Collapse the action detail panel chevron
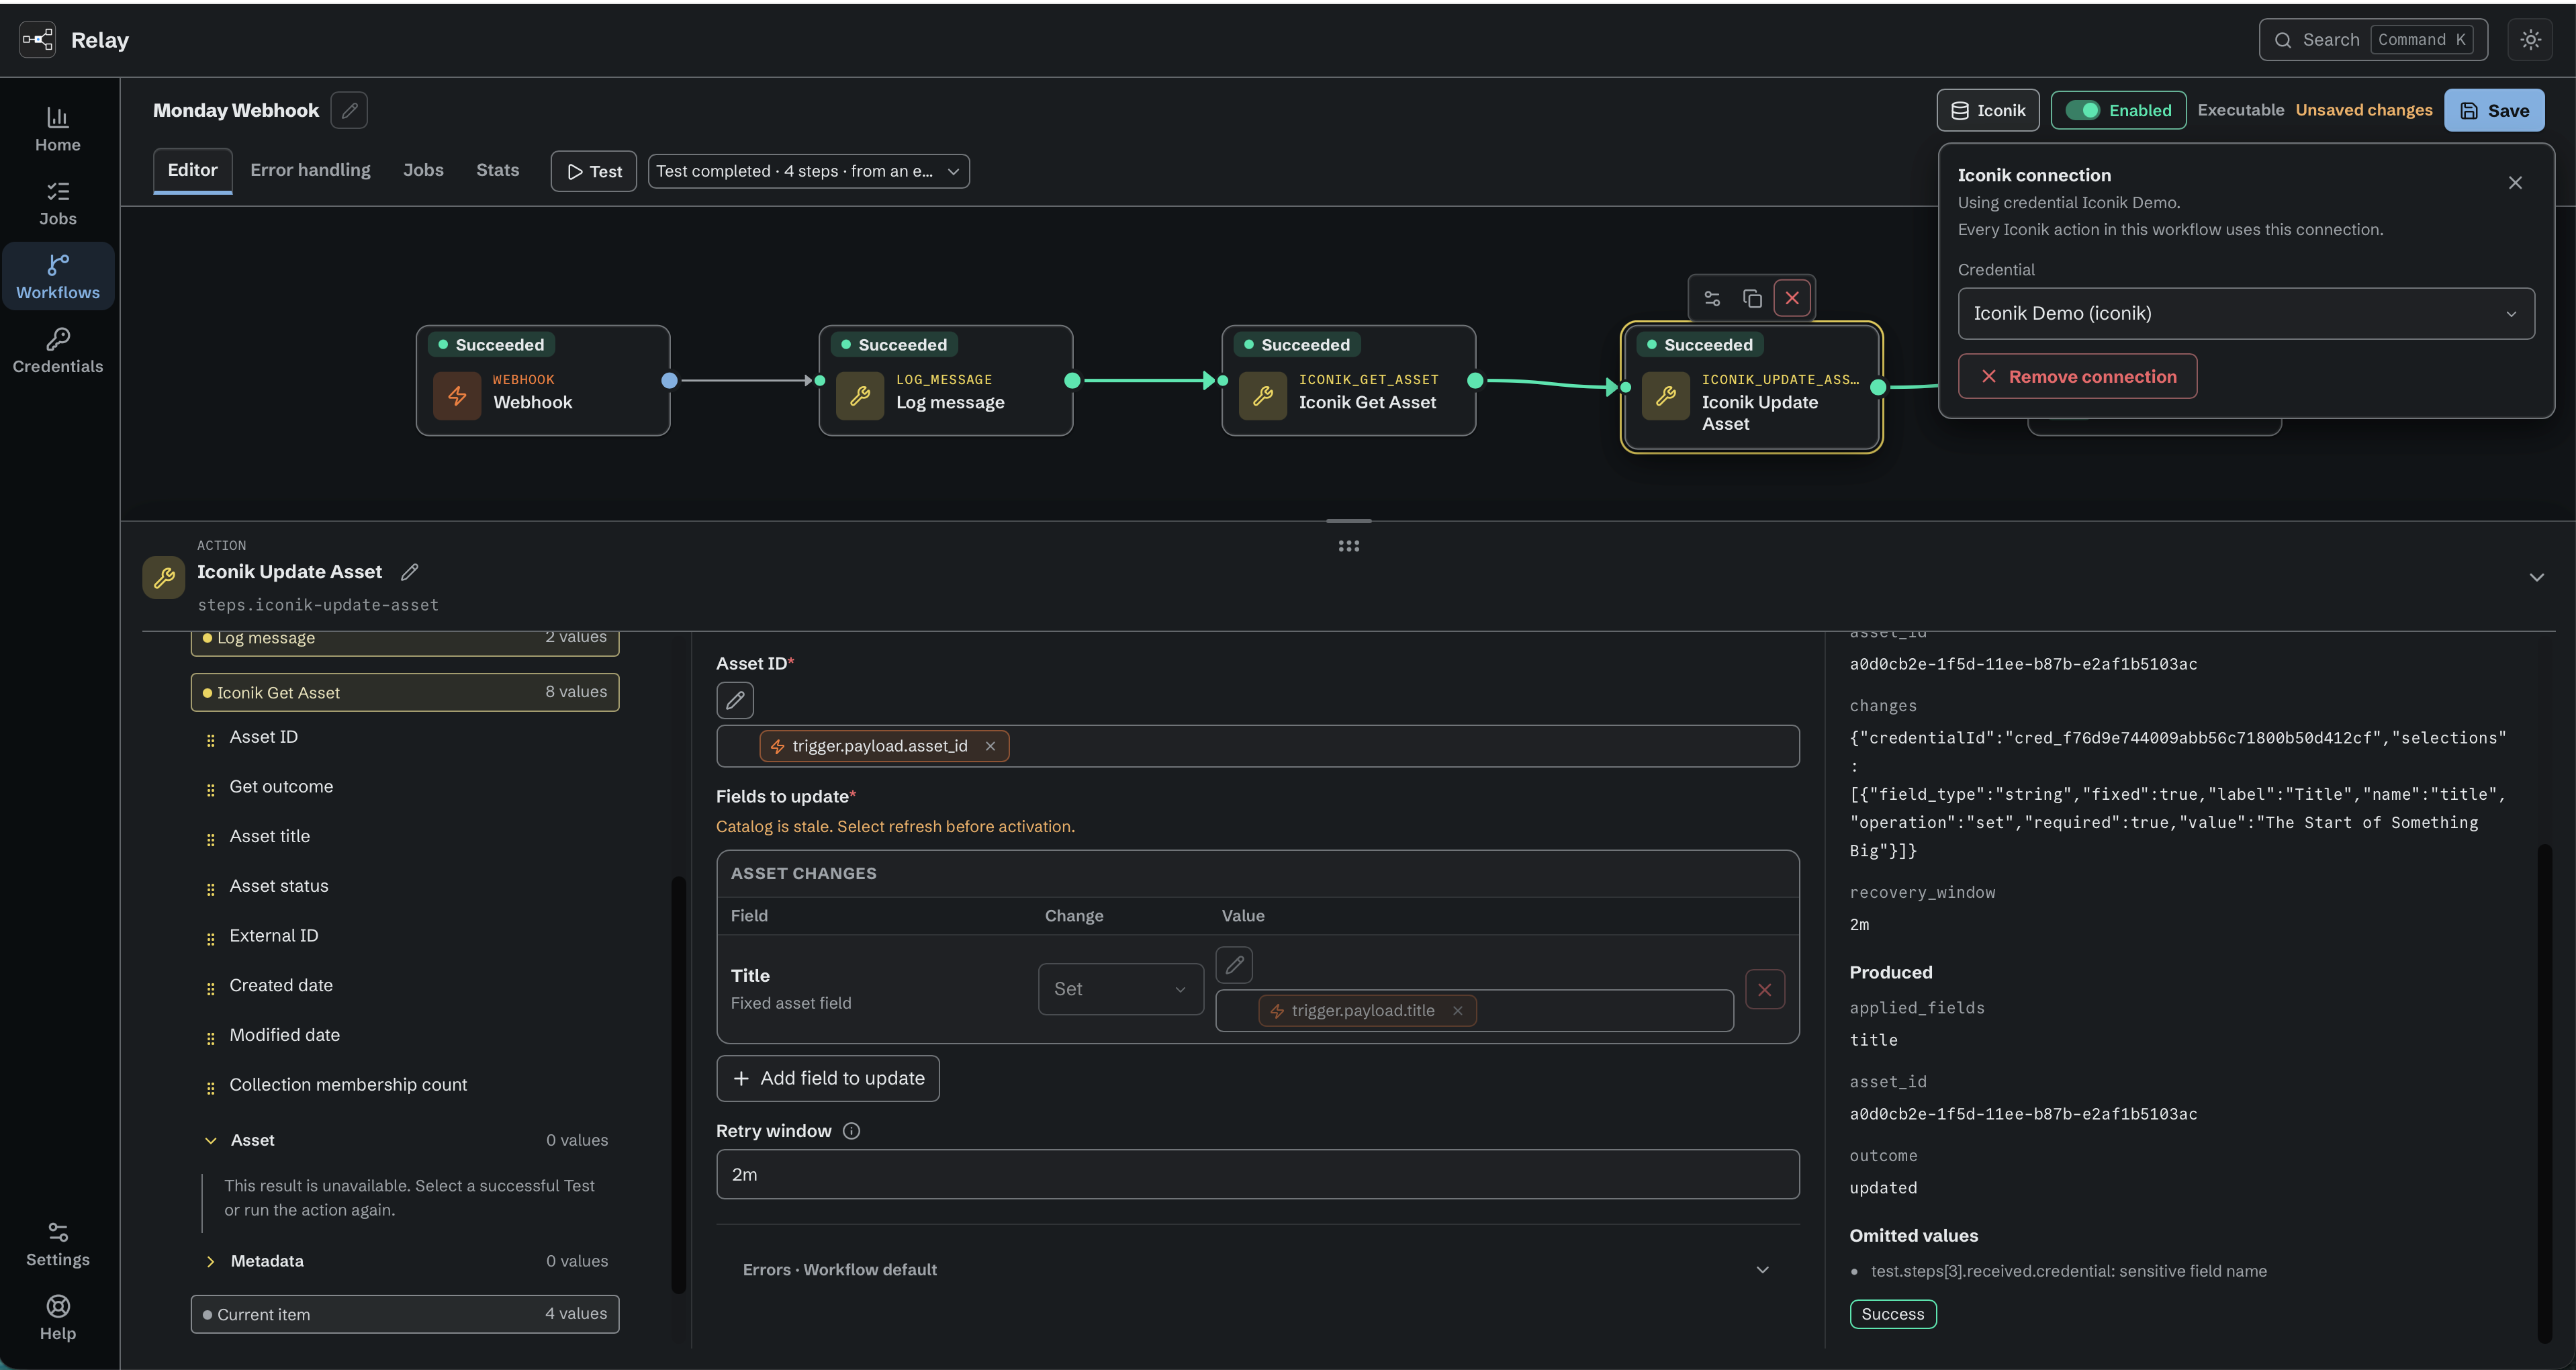Screen dimensions: 2576x1370 coord(2536,577)
